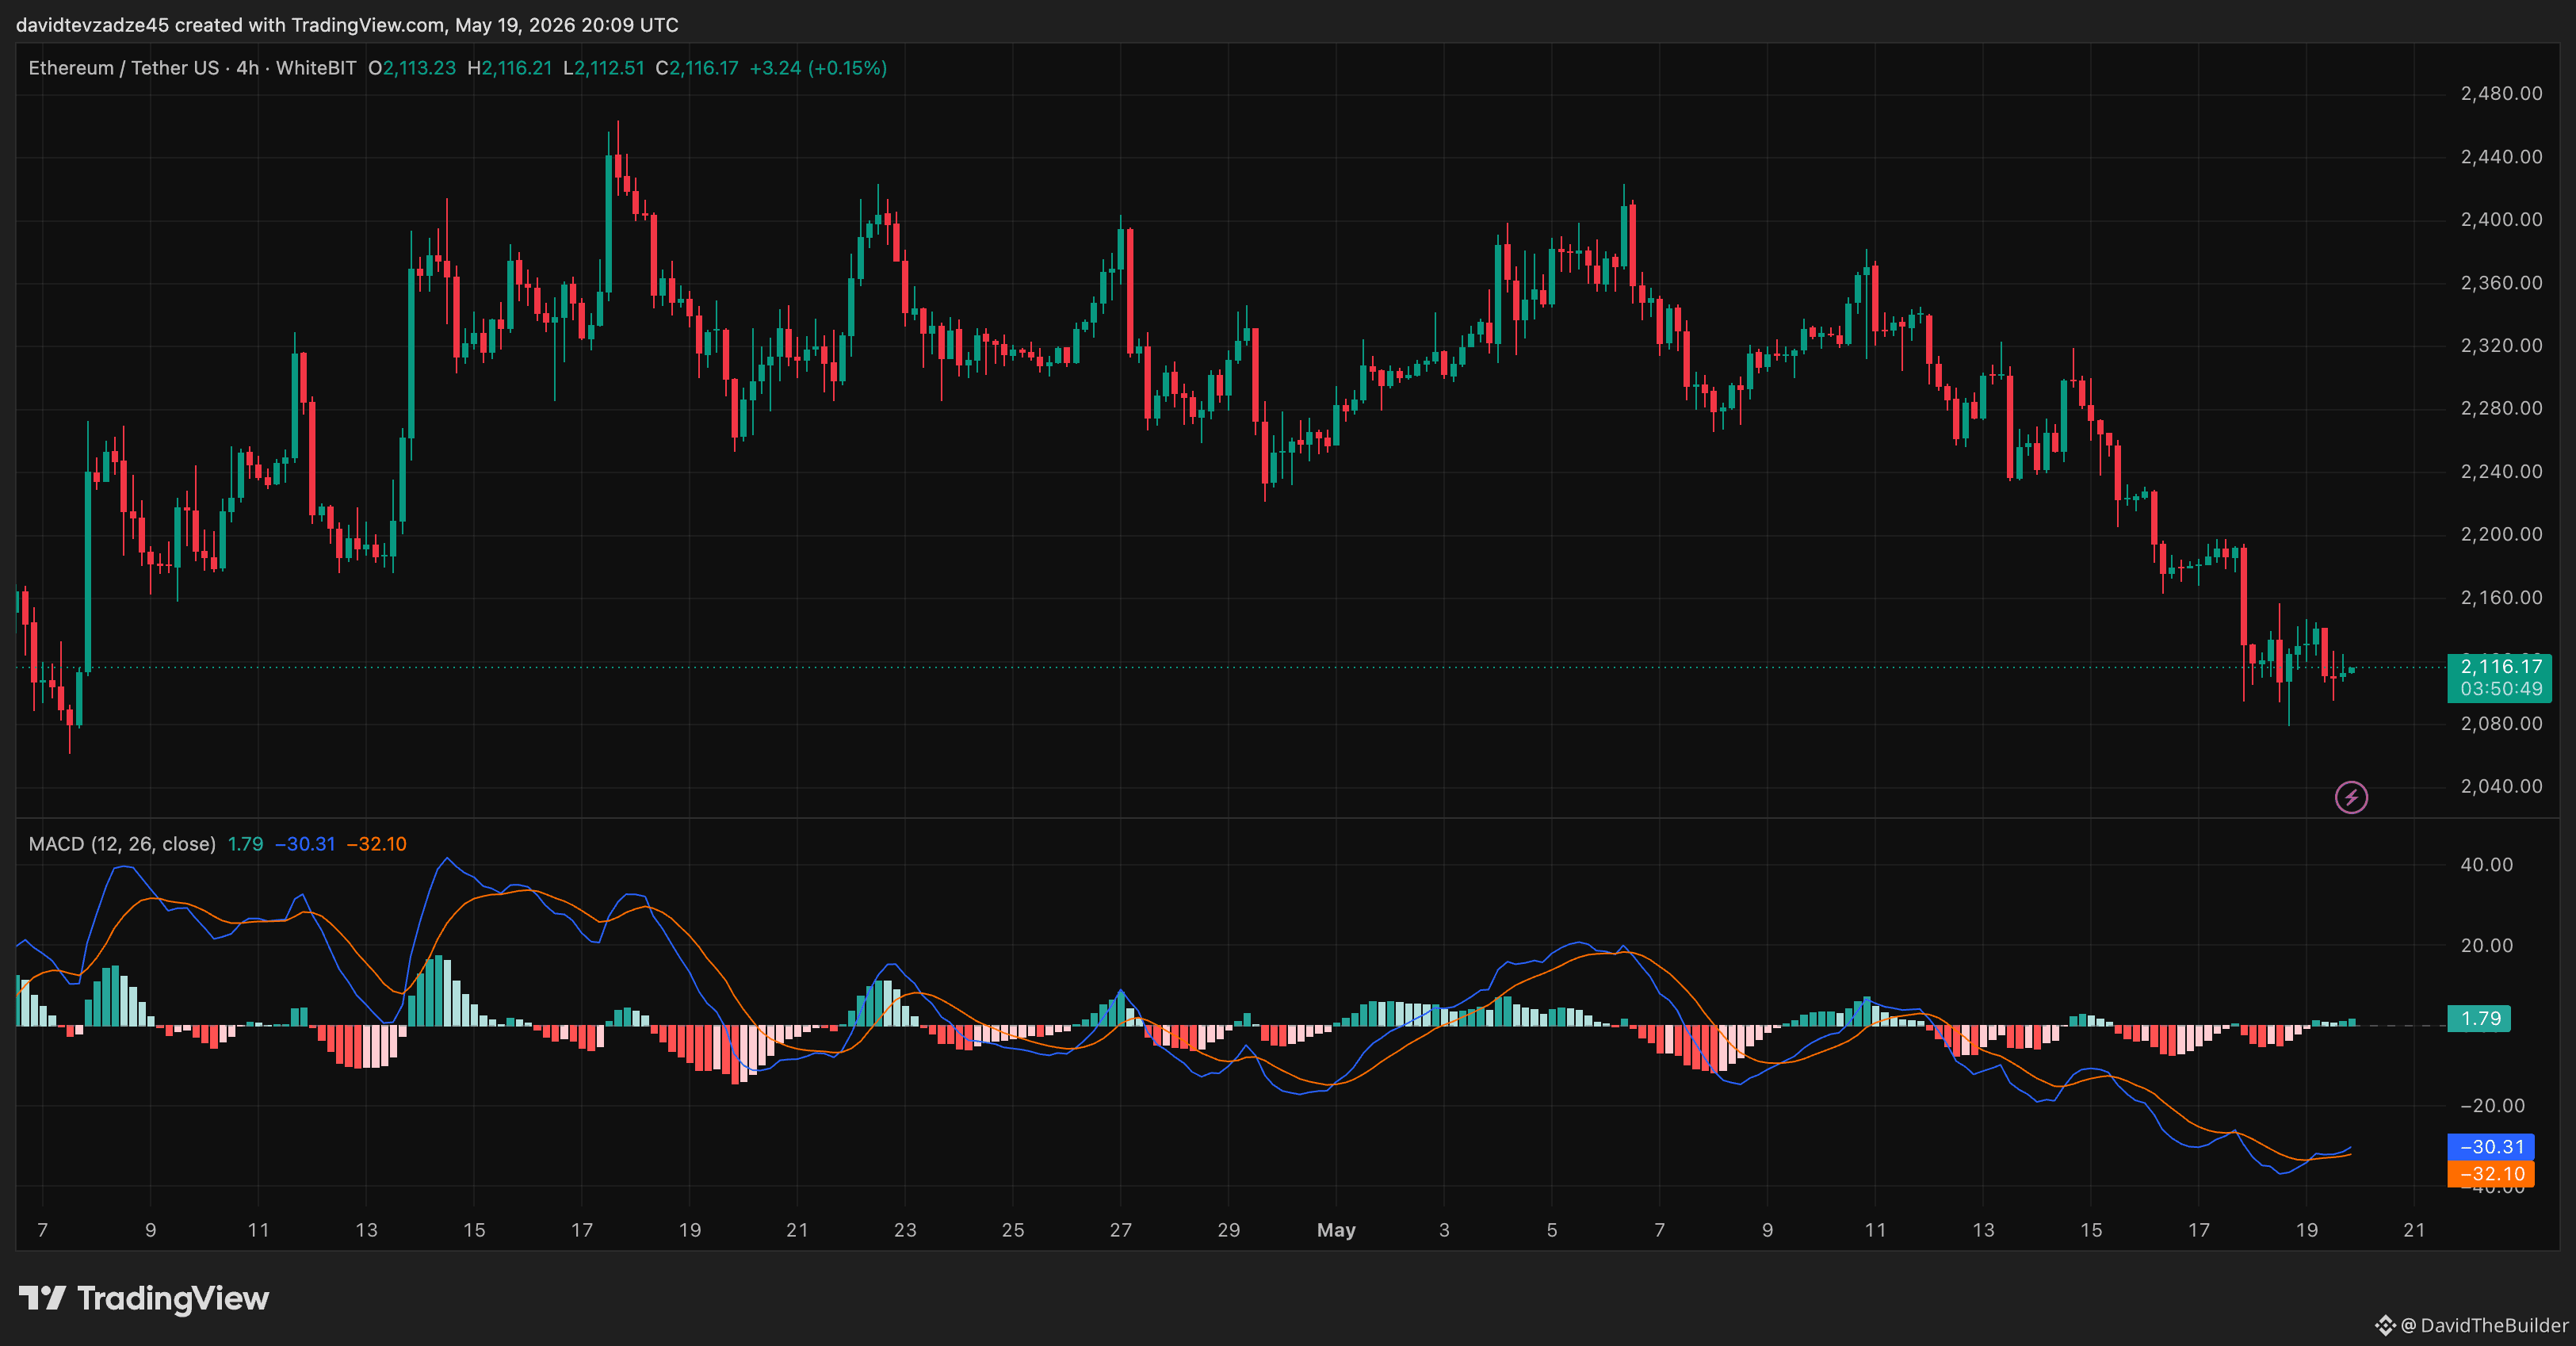The width and height of the screenshot is (2576, 1346).
Task: Click the purple lightning bolt icon
Action: (2351, 797)
